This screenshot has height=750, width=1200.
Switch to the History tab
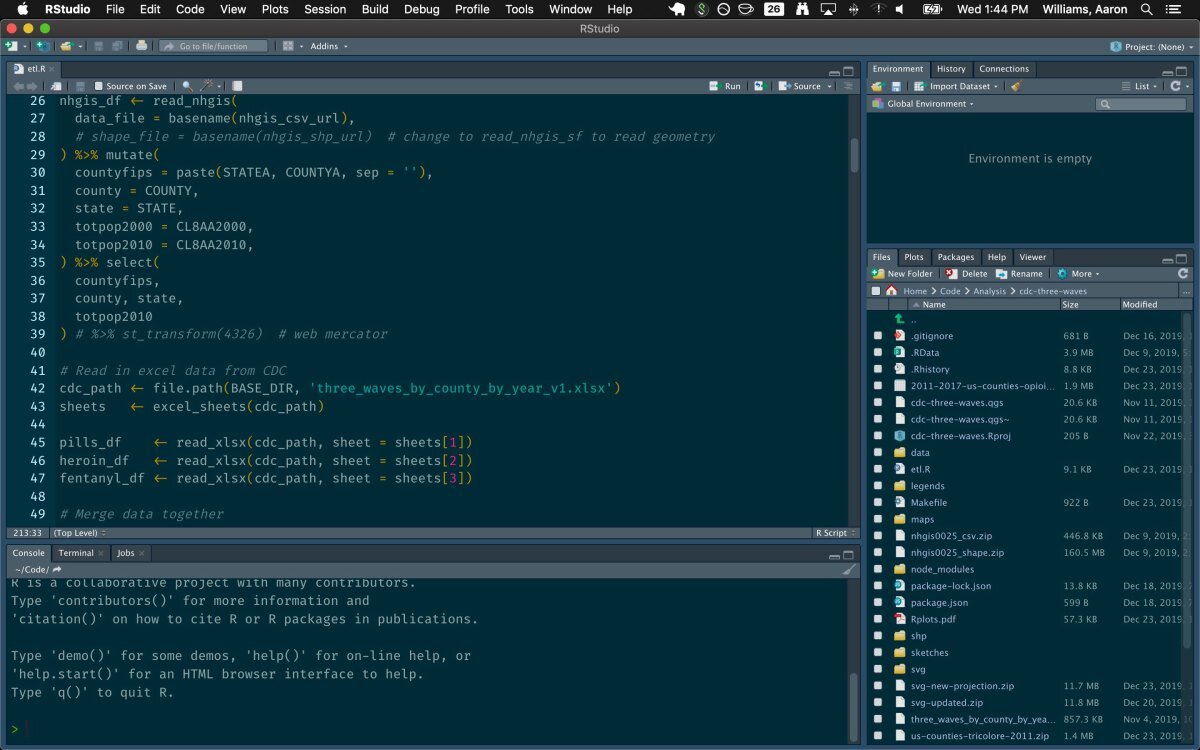click(x=951, y=69)
